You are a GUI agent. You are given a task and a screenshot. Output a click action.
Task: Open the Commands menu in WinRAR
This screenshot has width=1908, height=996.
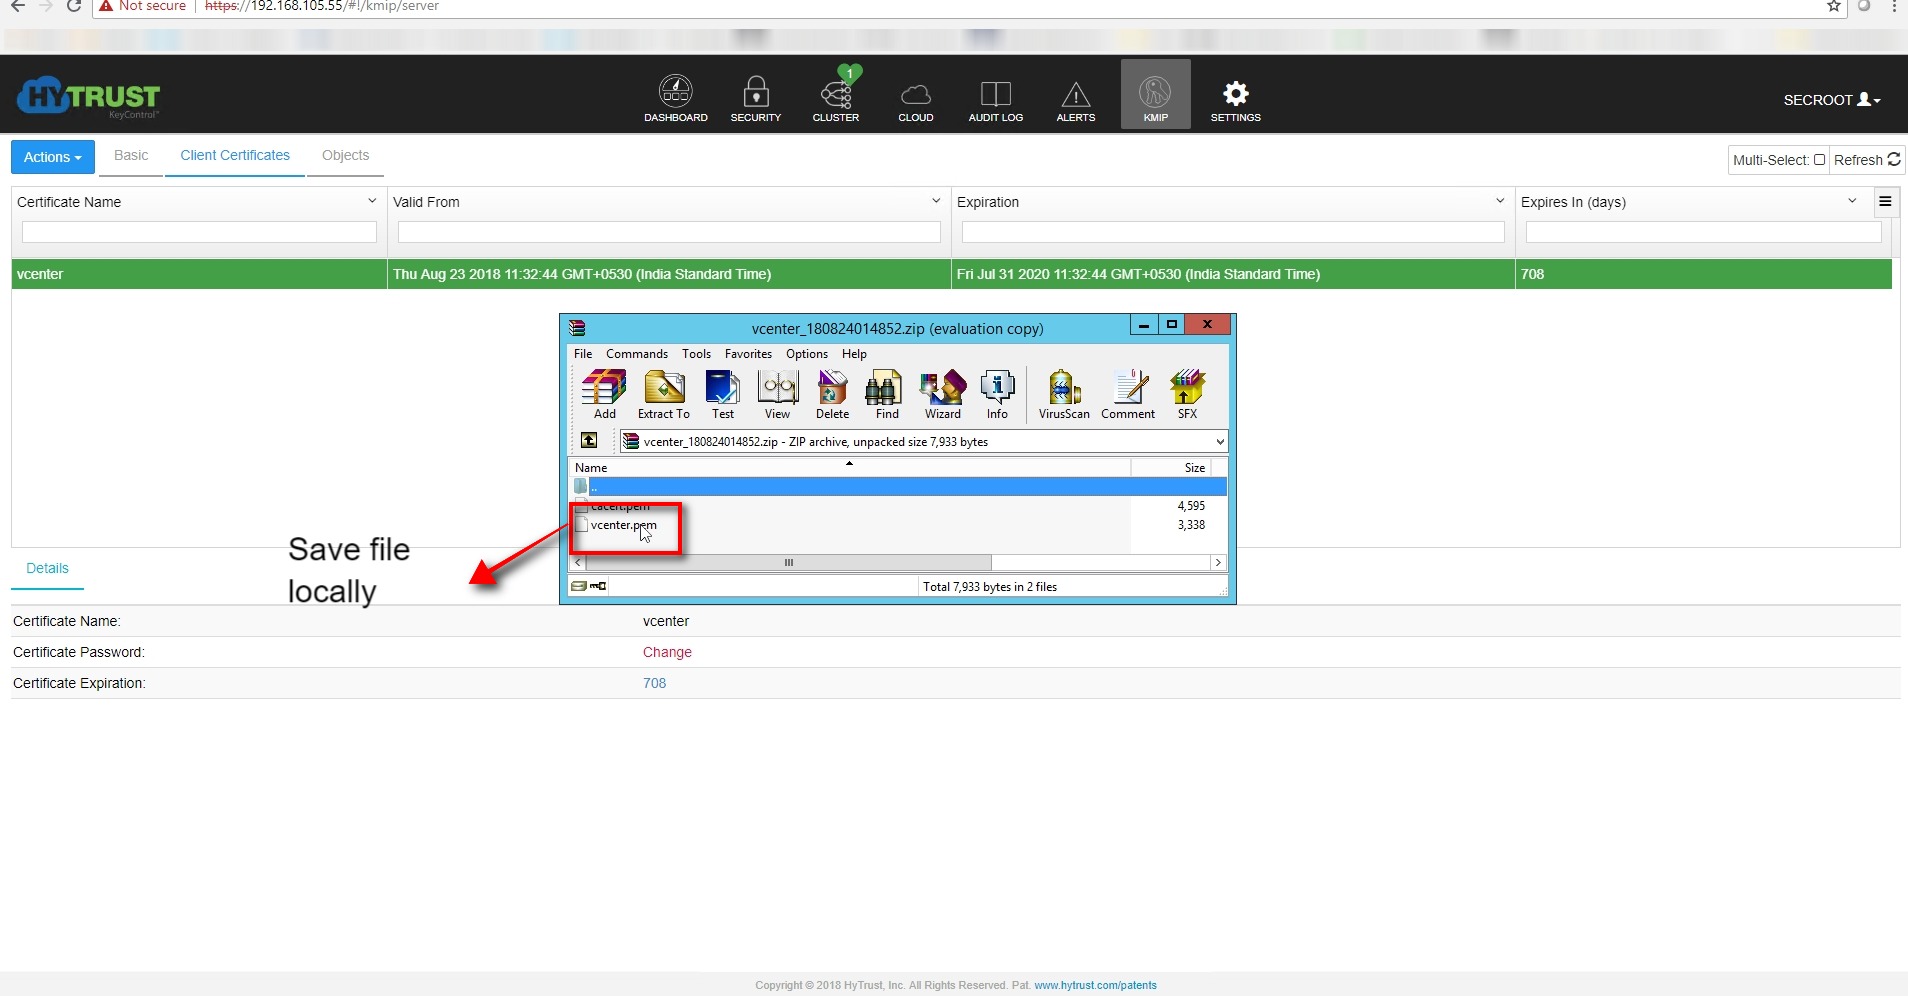(636, 354)
